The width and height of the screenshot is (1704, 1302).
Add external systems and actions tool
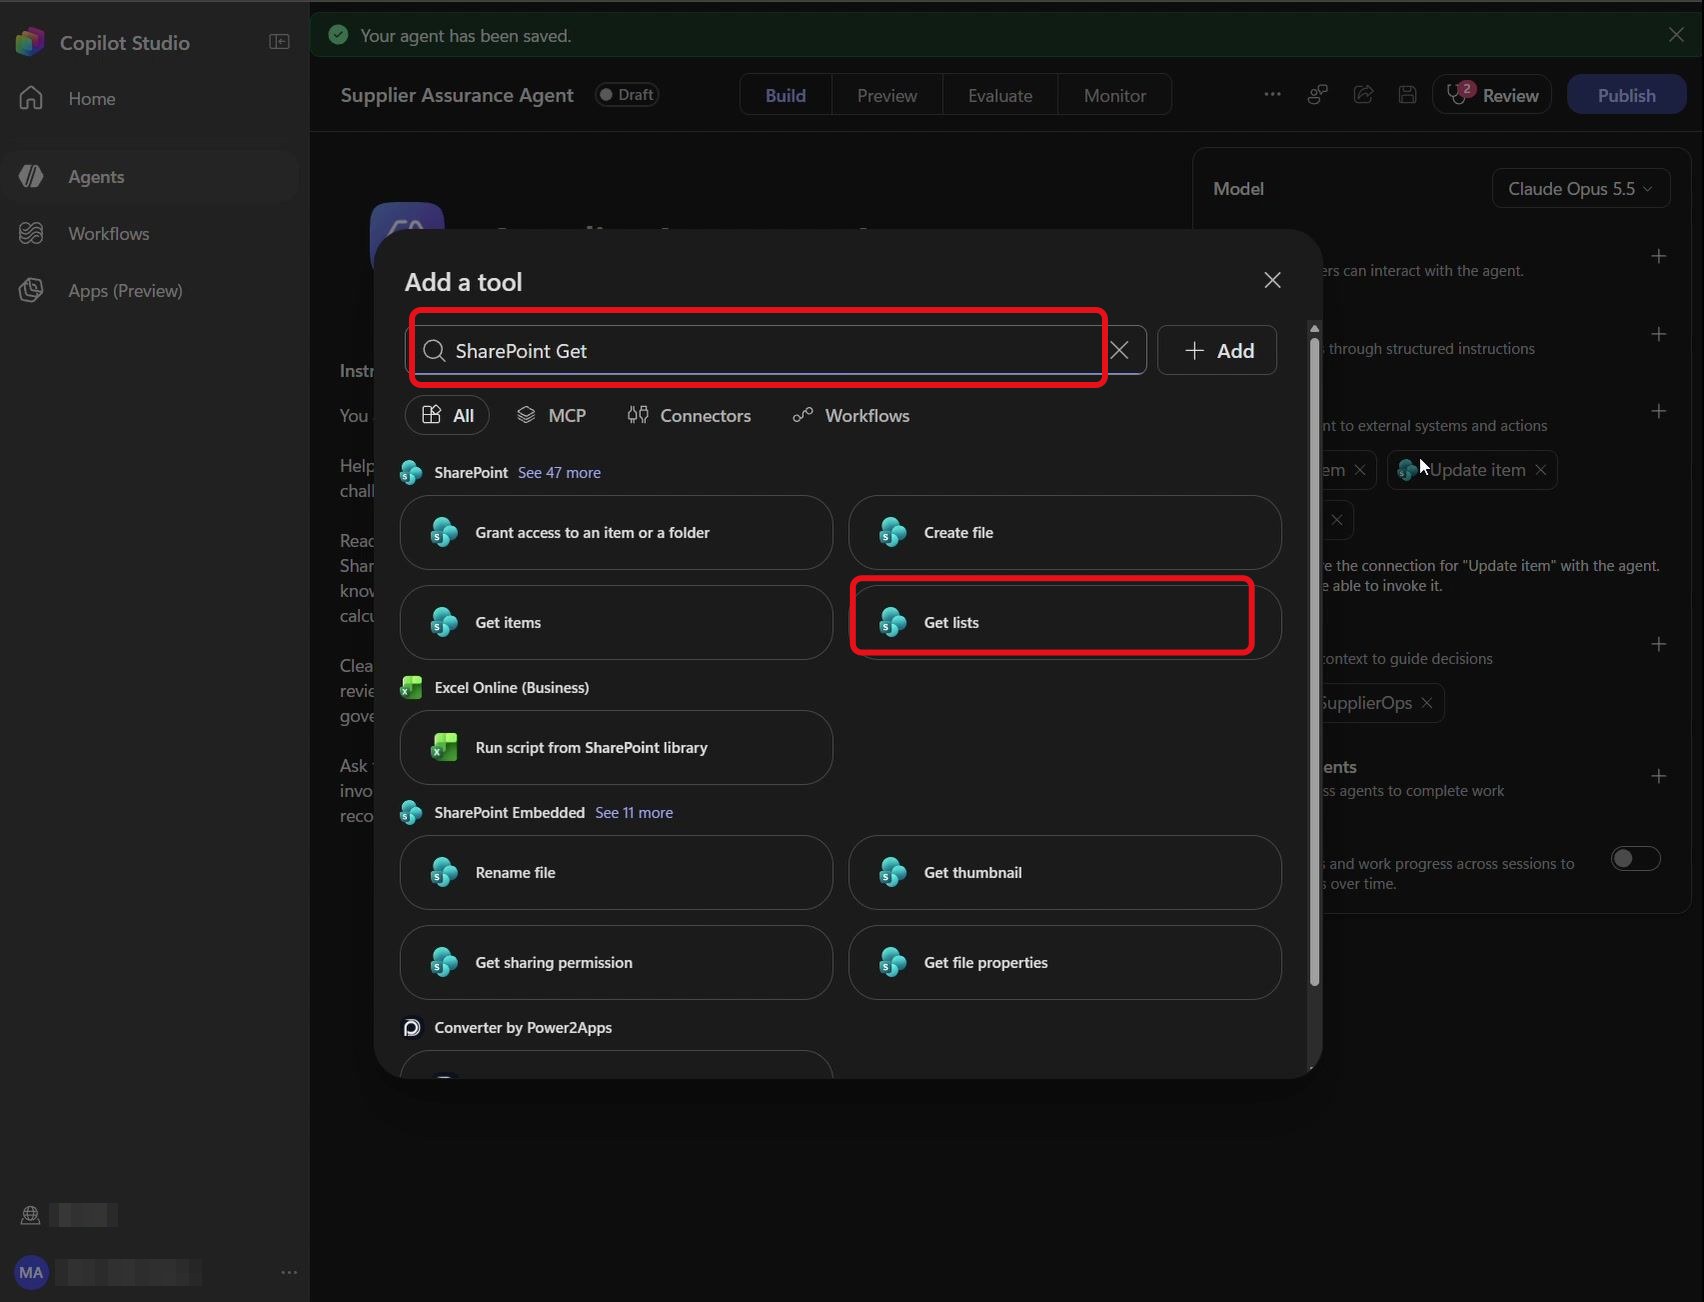click(x=1659, y=411)
